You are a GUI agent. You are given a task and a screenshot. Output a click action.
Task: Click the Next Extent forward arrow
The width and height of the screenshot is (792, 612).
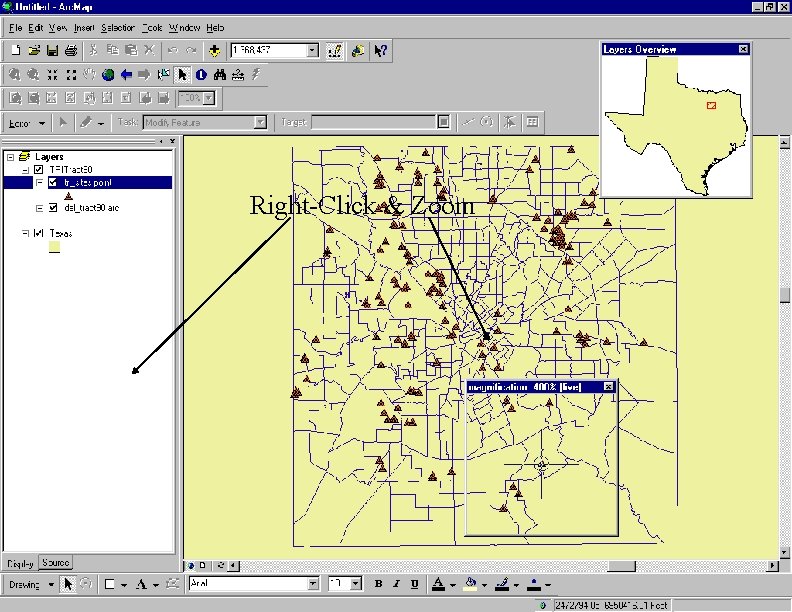144,75
